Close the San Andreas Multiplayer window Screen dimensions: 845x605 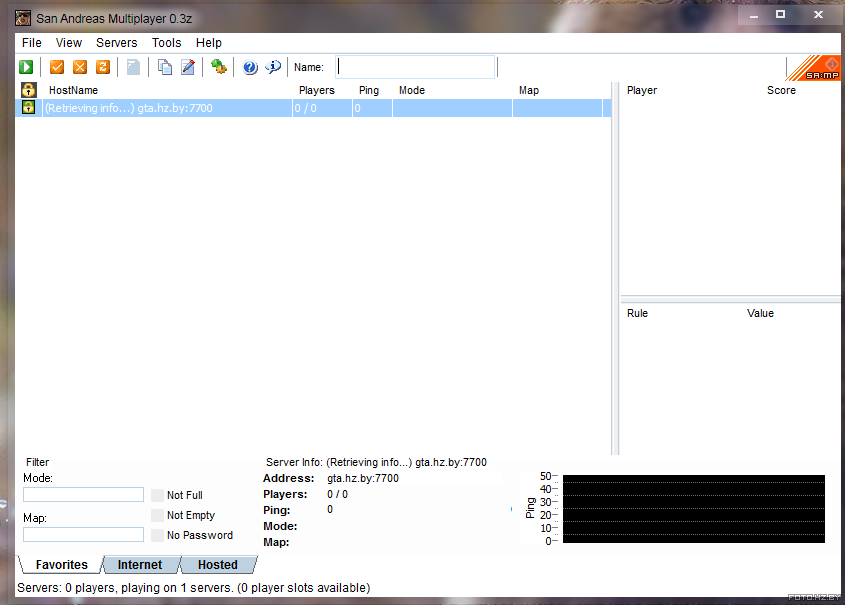(818, 15)
